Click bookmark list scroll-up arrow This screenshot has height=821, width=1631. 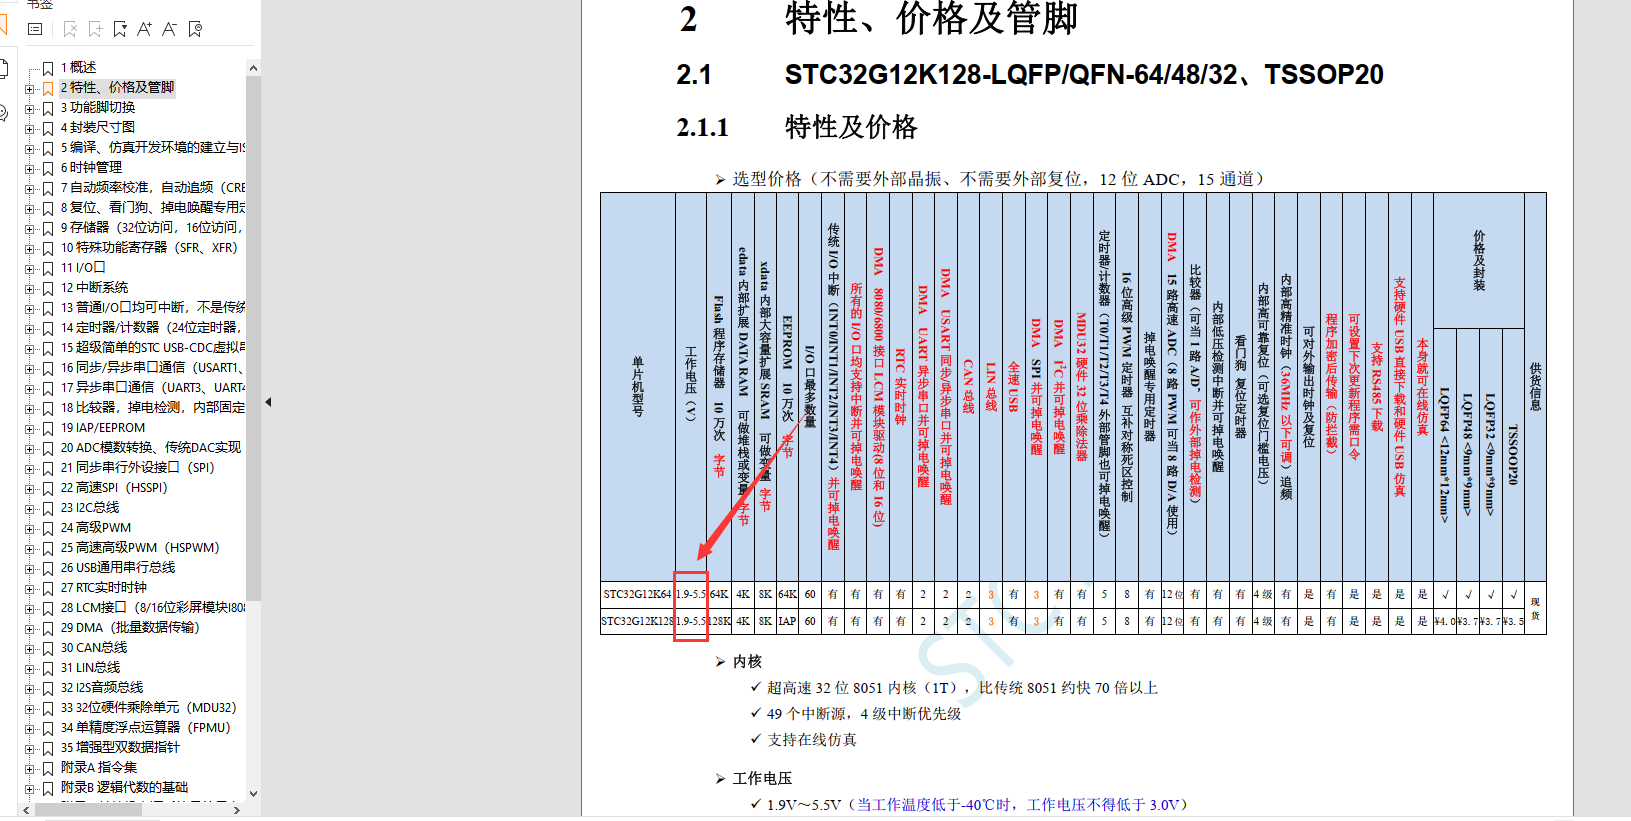pyautogui.click(x=253, y=68)
